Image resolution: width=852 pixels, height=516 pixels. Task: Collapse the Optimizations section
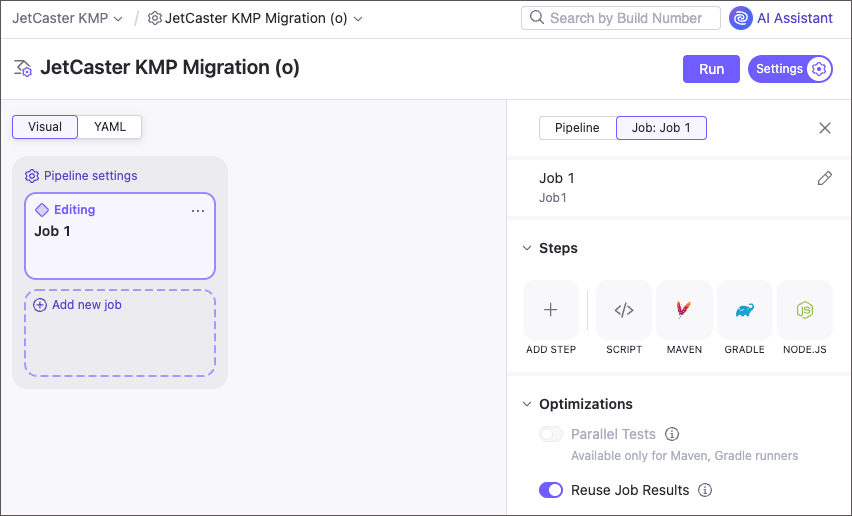click(527, 404)
